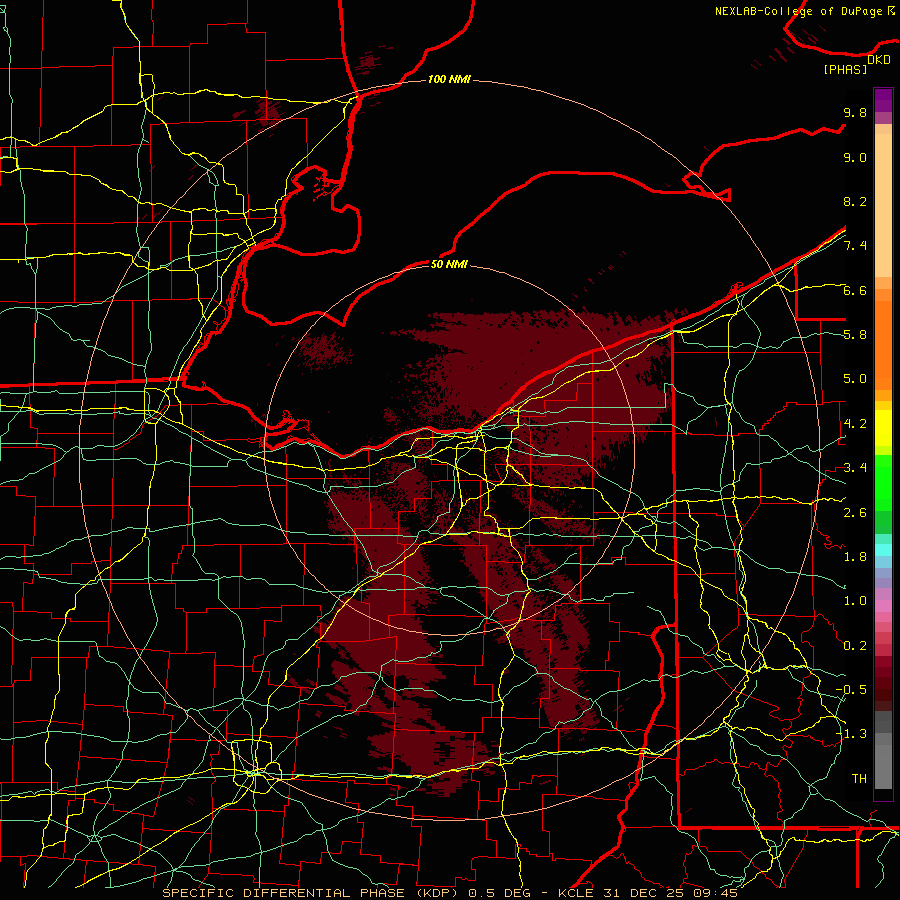Select the 7.4 value on the color scale
The image size is (900, 900).
[855, 246]
